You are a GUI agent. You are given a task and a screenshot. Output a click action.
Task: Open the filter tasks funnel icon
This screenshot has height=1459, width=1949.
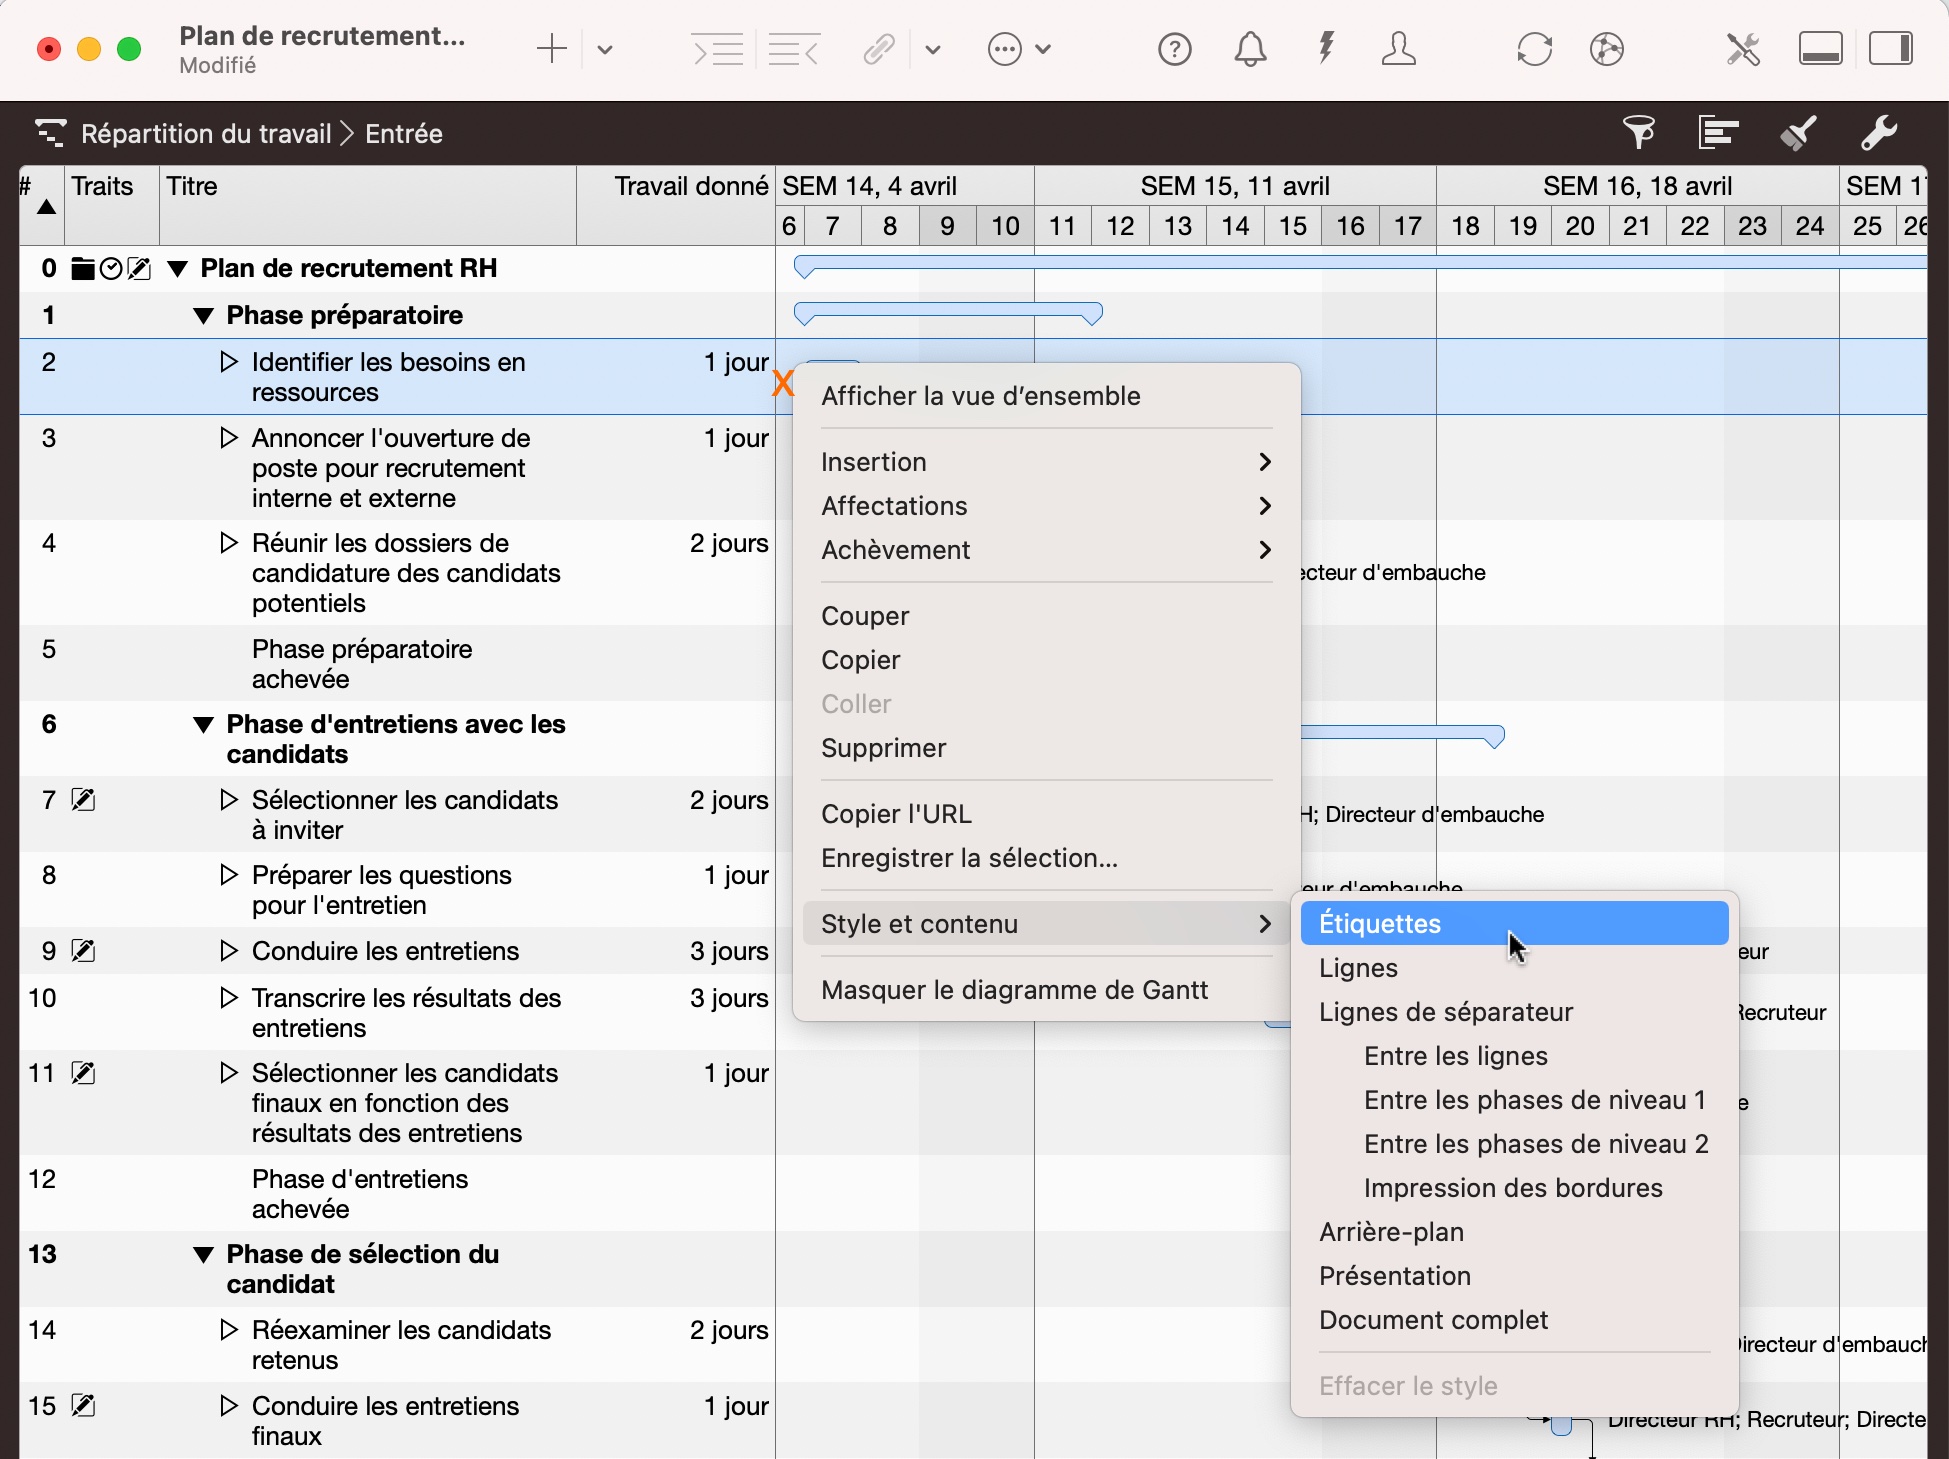click(x=1640, y=133)
